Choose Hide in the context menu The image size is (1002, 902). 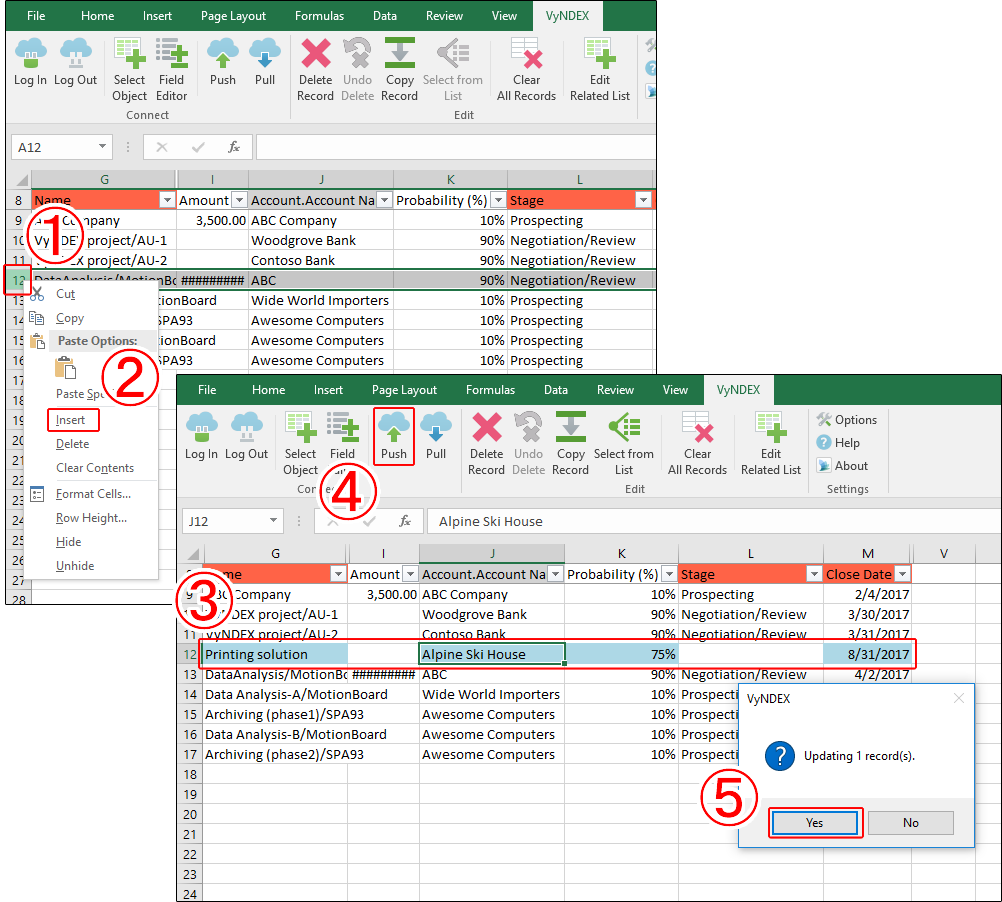pyautogui.click(x=68, y=542)
